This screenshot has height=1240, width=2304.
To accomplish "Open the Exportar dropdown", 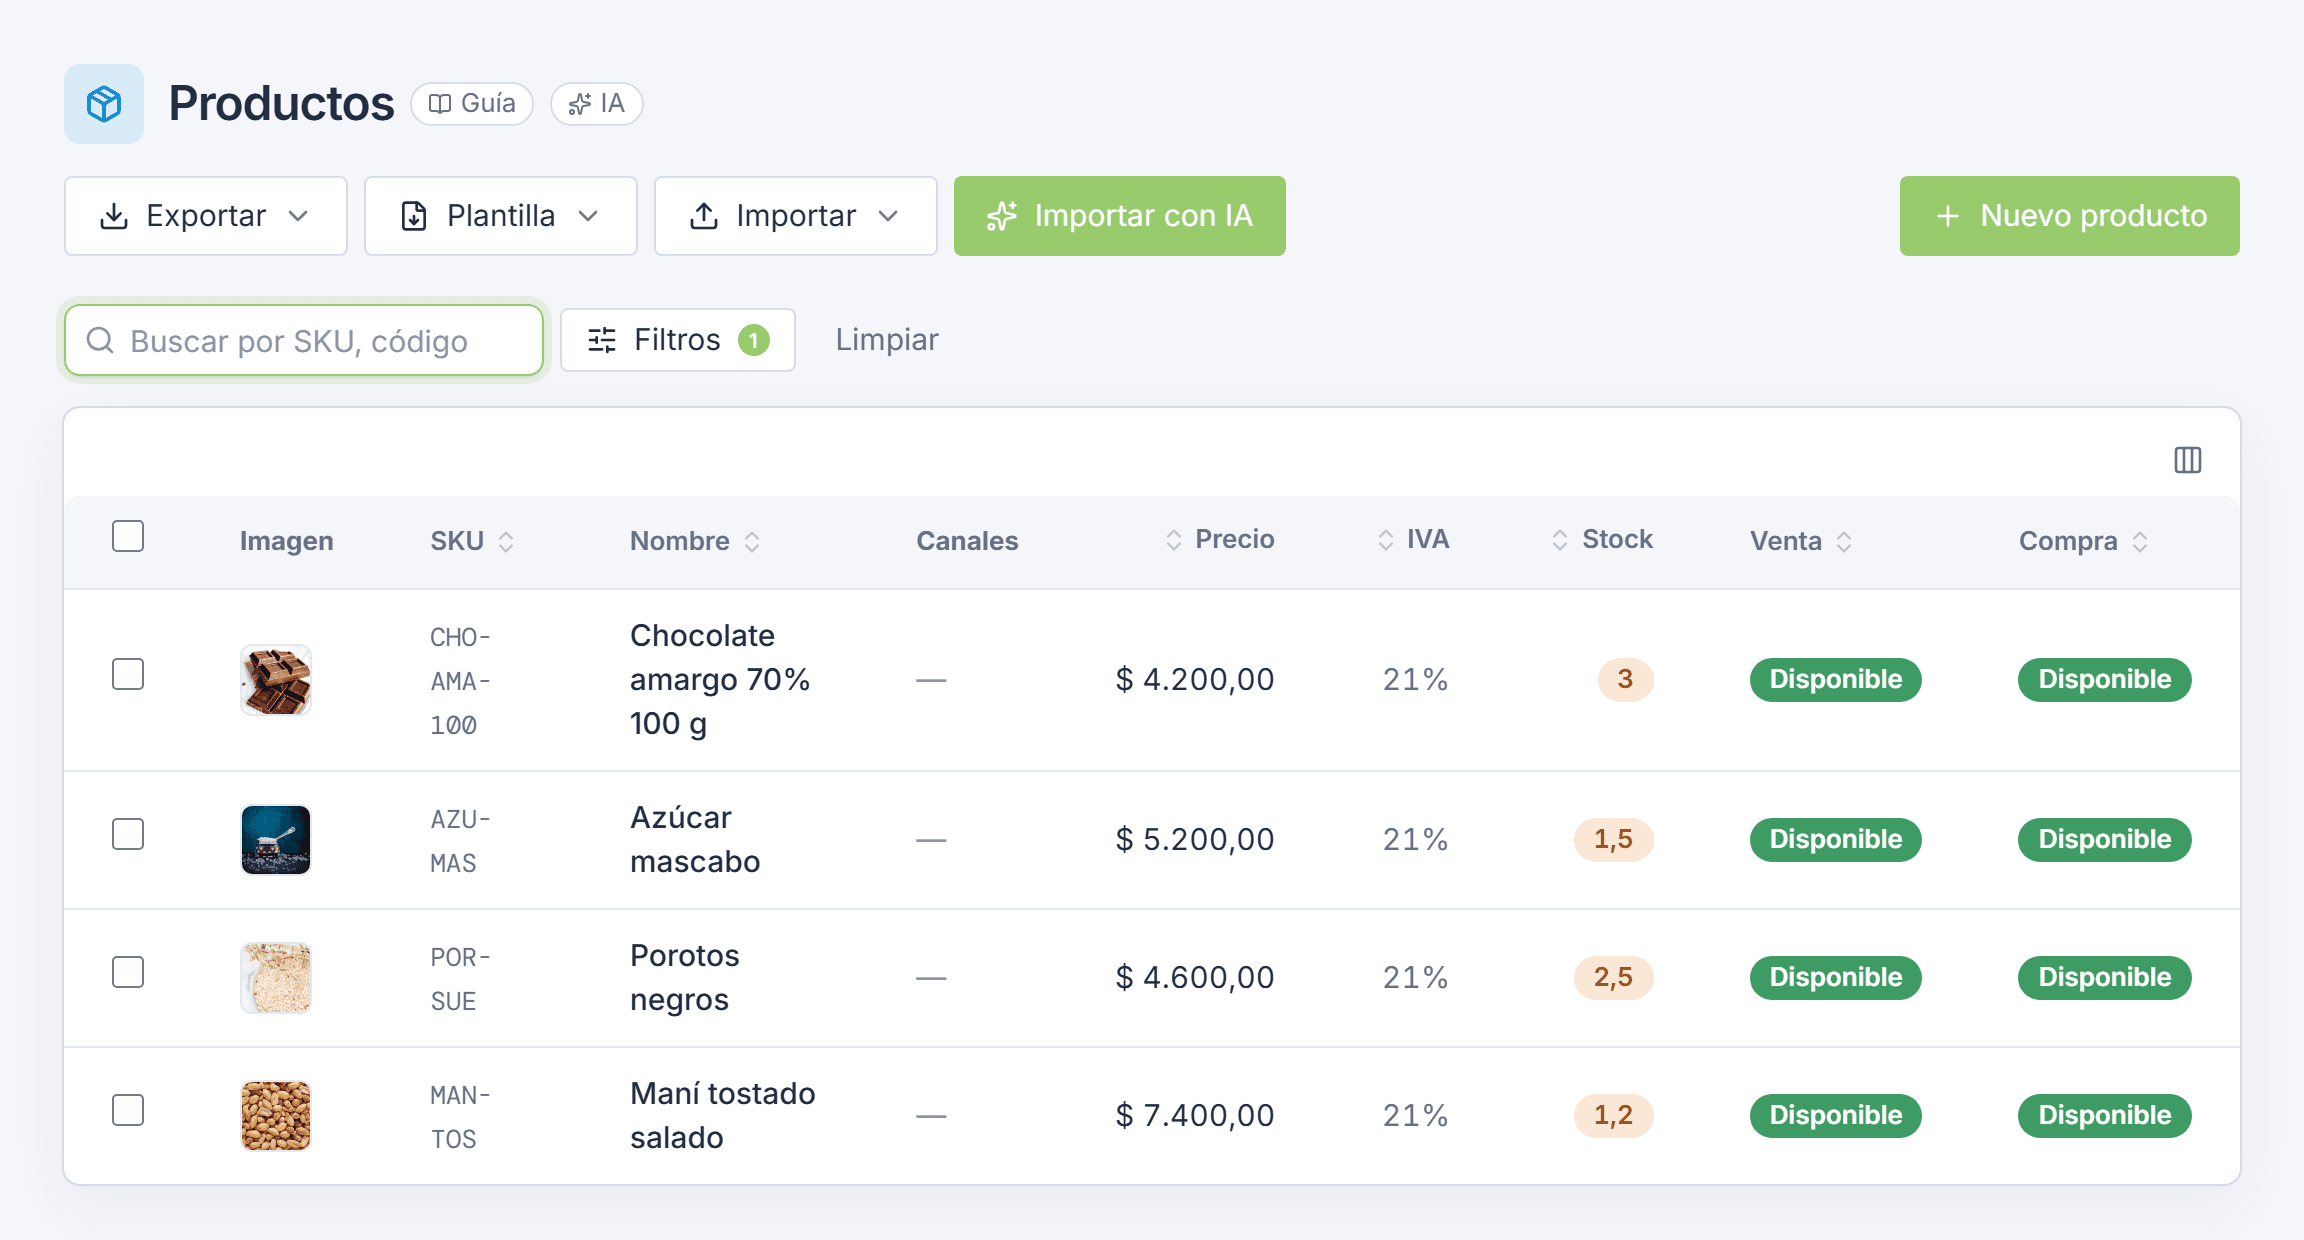I will point(206,216).
